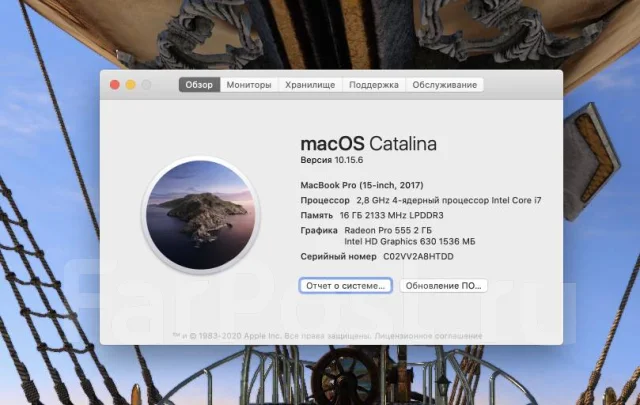Screen dimensions: 640x405
Task: Switch to the Обзор tab
Action: (199, 85)
